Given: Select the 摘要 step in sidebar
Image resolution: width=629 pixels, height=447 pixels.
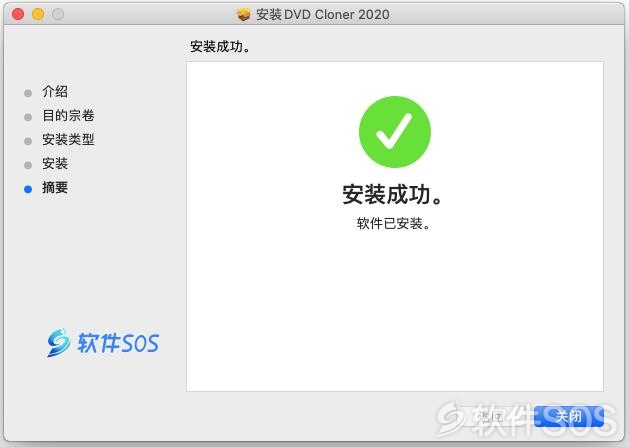Looking at the screenshot, I should tap(55, 187).
